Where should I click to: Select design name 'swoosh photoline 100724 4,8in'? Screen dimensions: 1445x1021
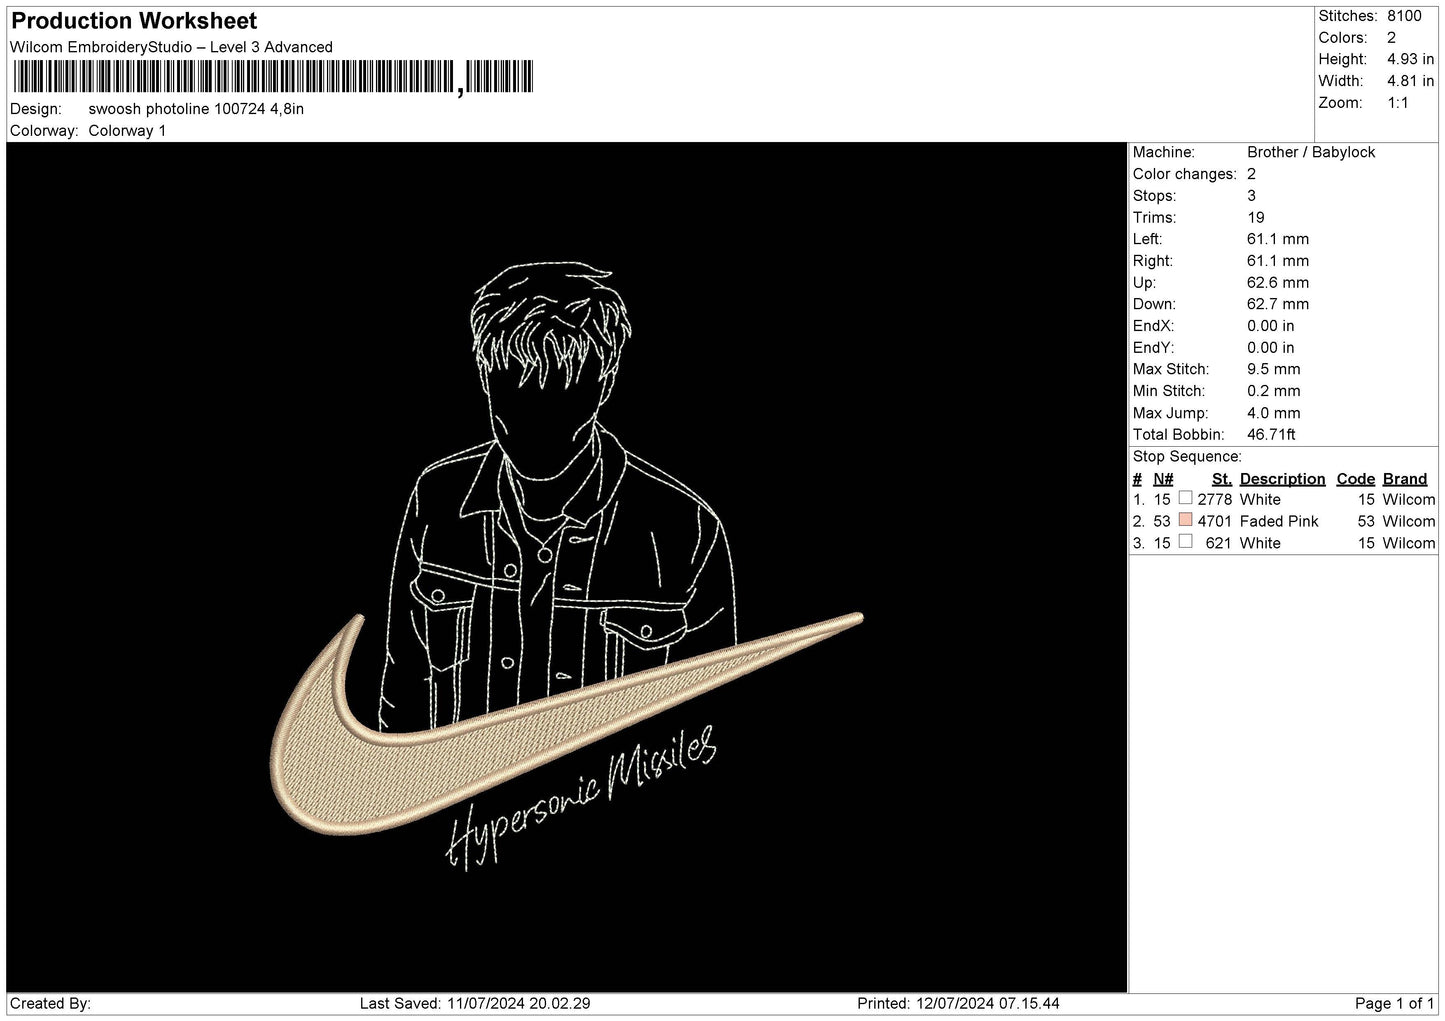click(196, 109)
